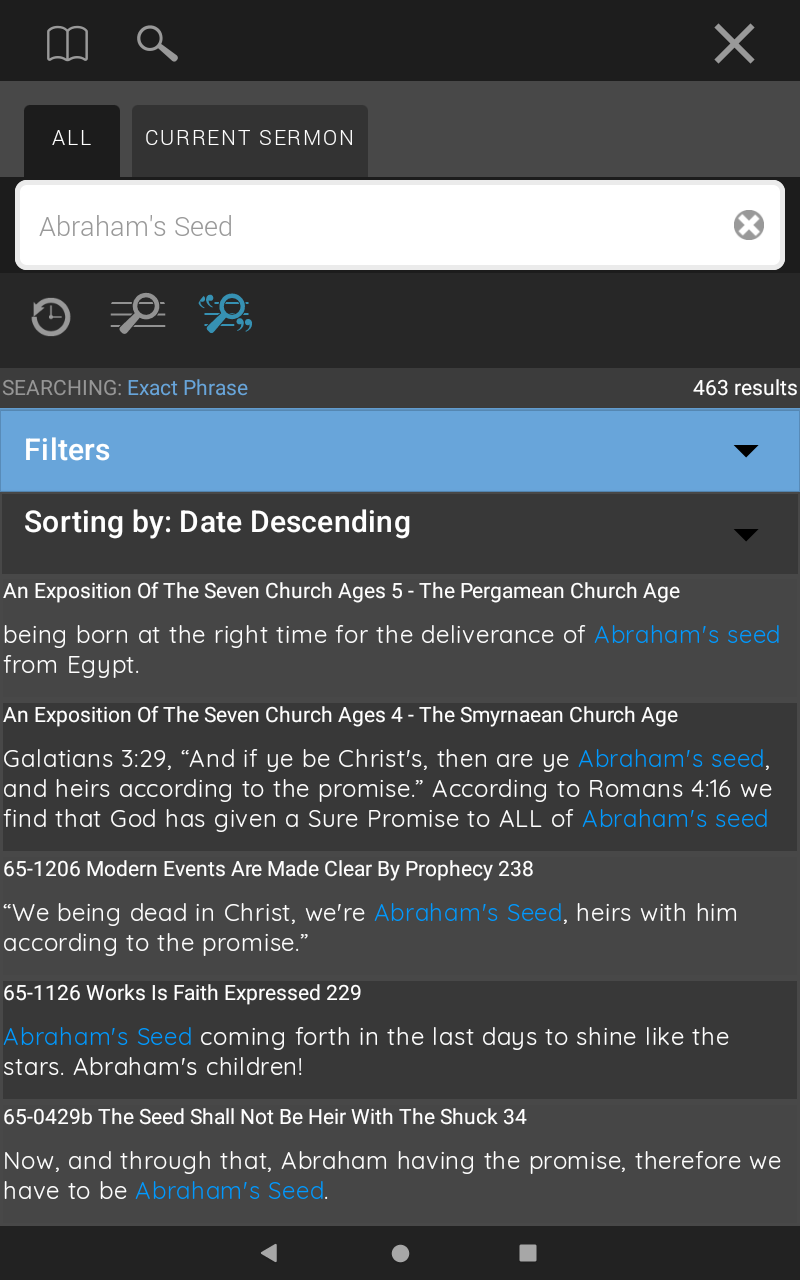Screen dimensions: 800x1280
Task: Select the exact phrase search mode icon
Action: tap(225, 313)
